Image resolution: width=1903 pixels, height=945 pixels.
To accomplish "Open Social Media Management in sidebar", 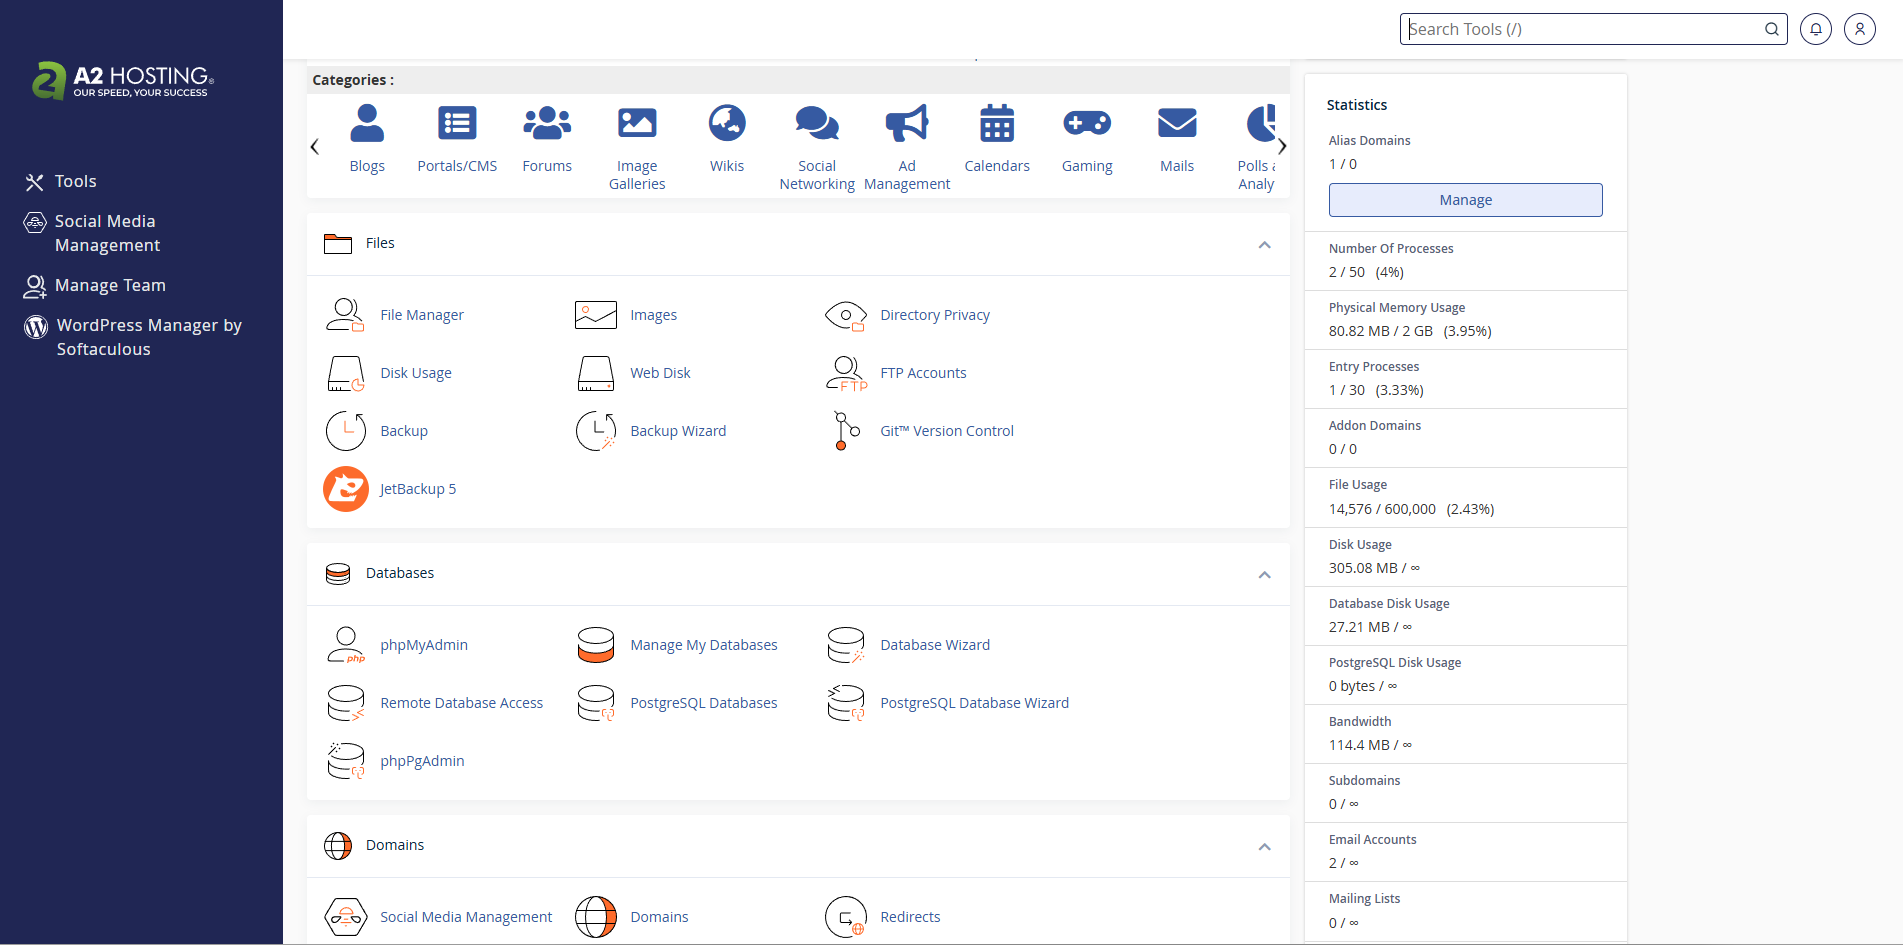I will pos(92,233).
